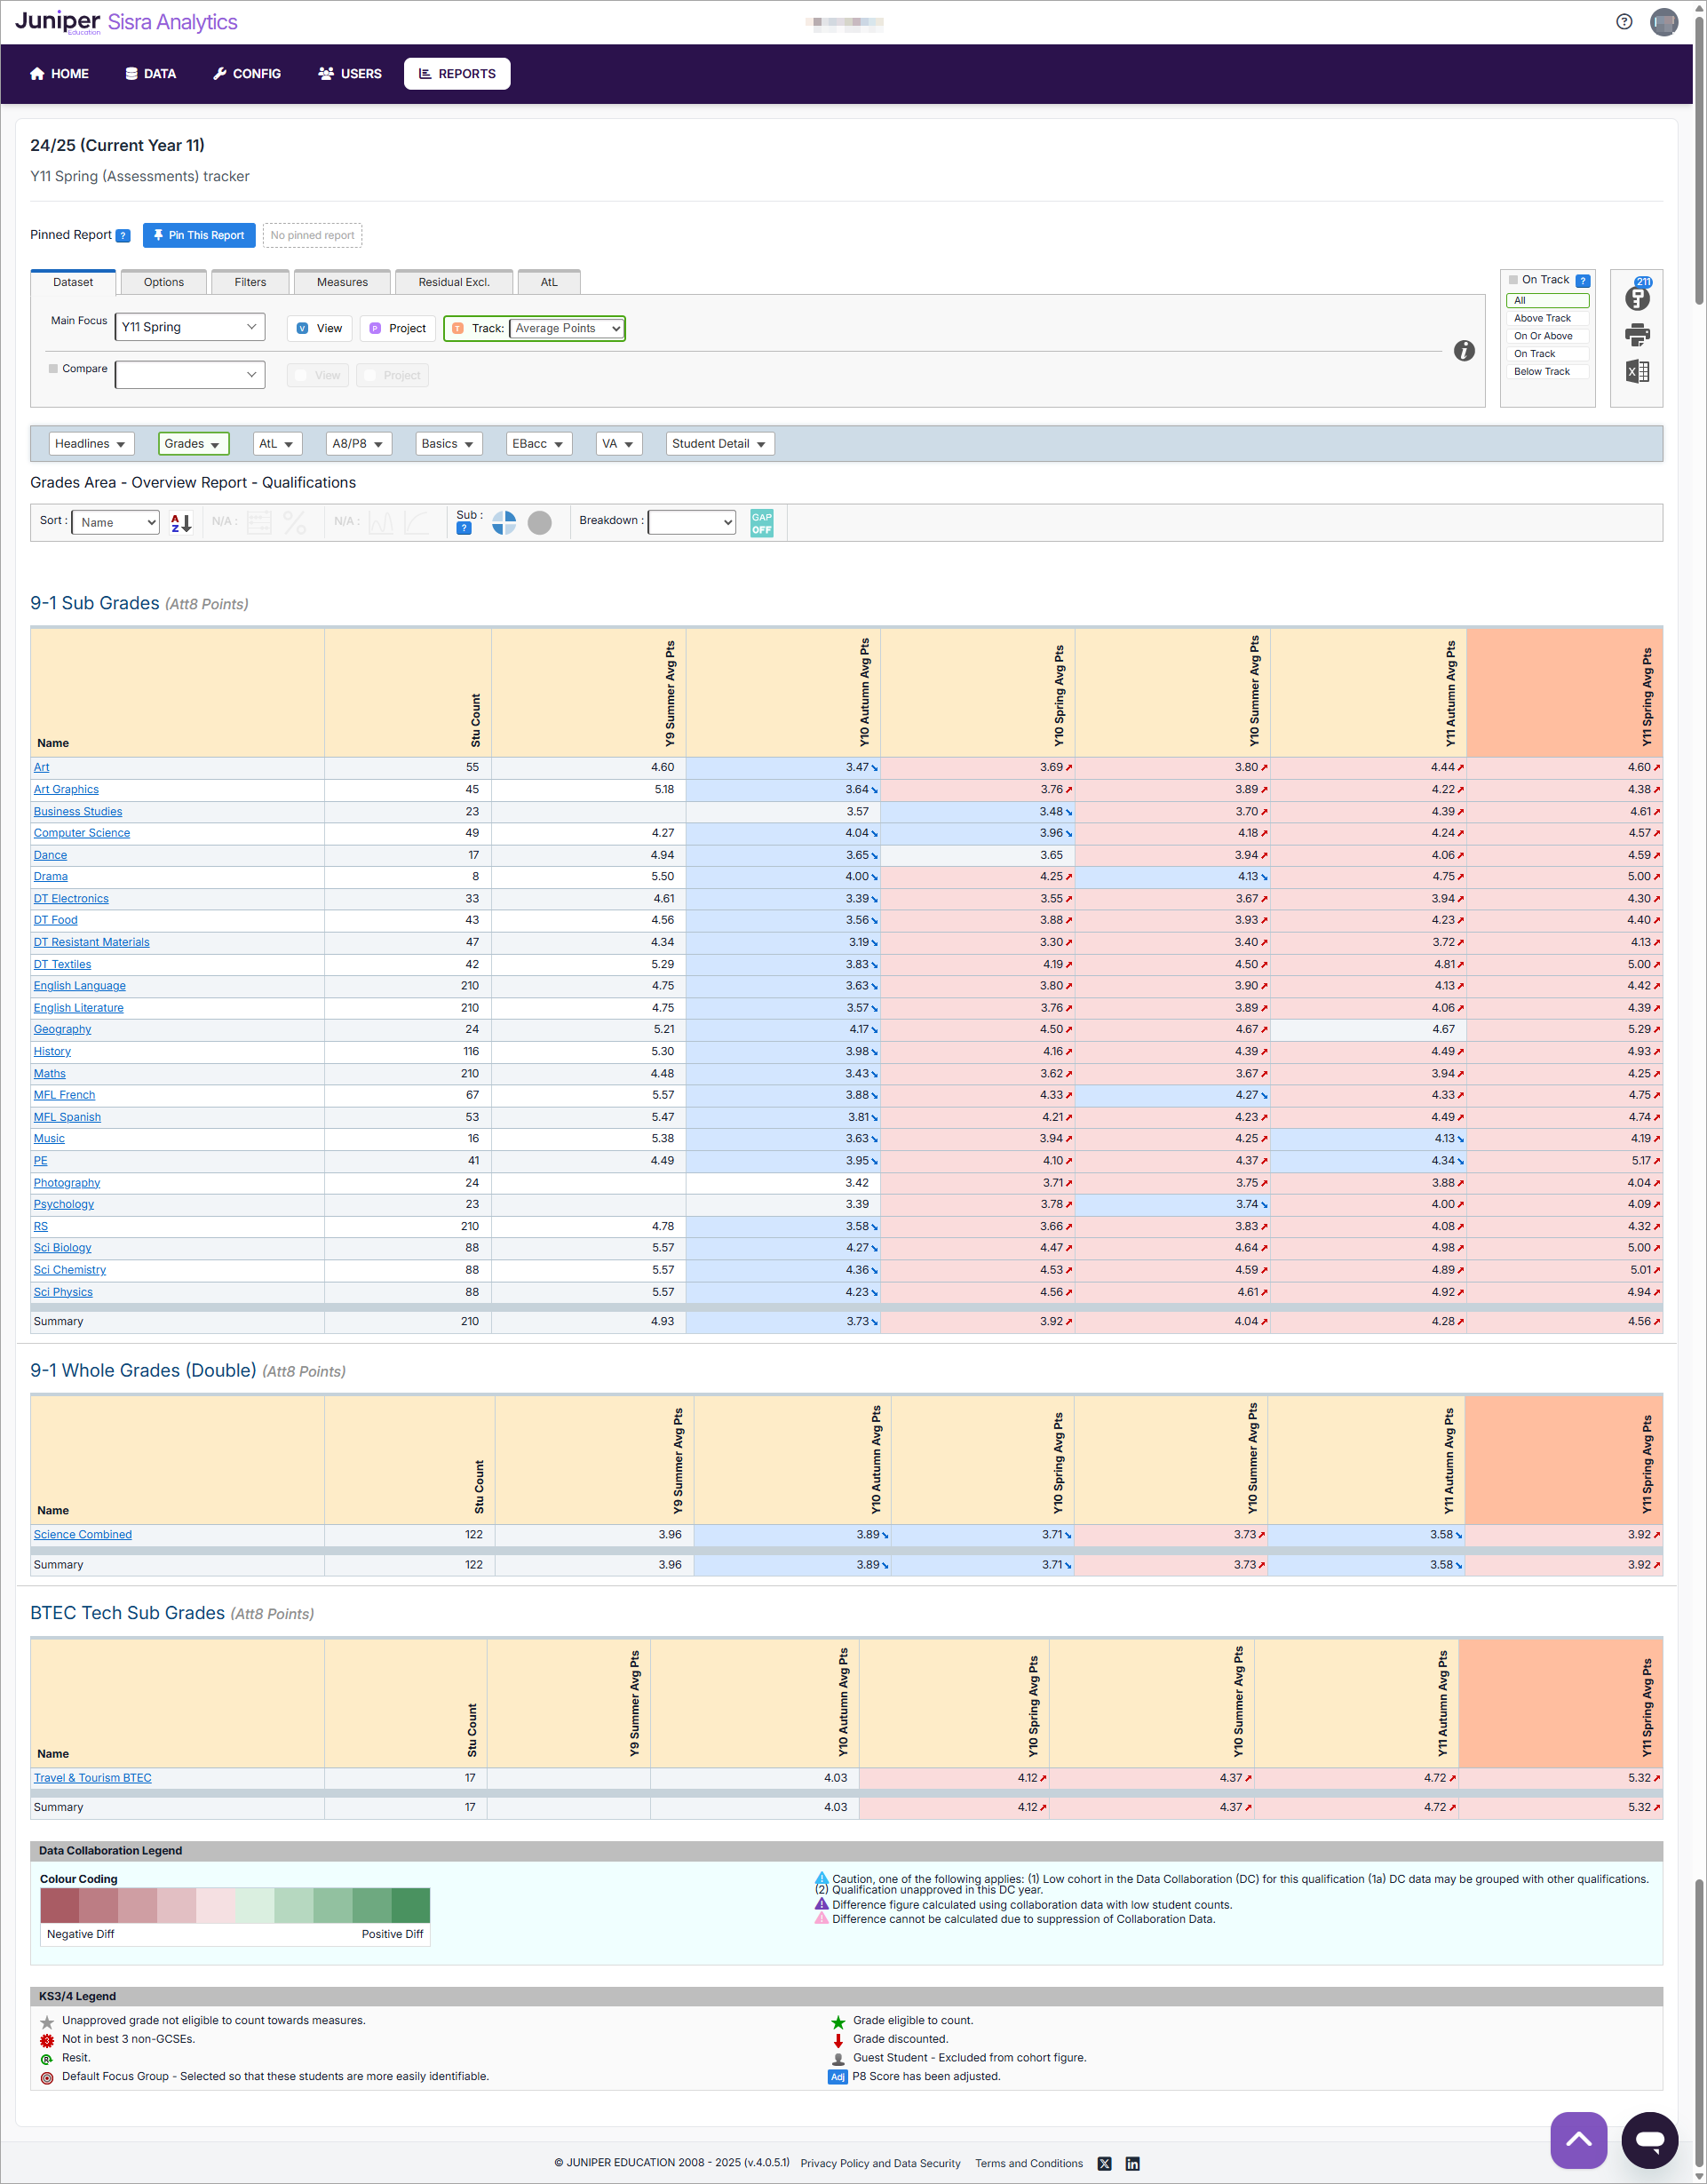The height and width of the screenshot is (2184, 1707).
Task: Turn the GAP OFF toggle on
Action: tap(761, 522)
